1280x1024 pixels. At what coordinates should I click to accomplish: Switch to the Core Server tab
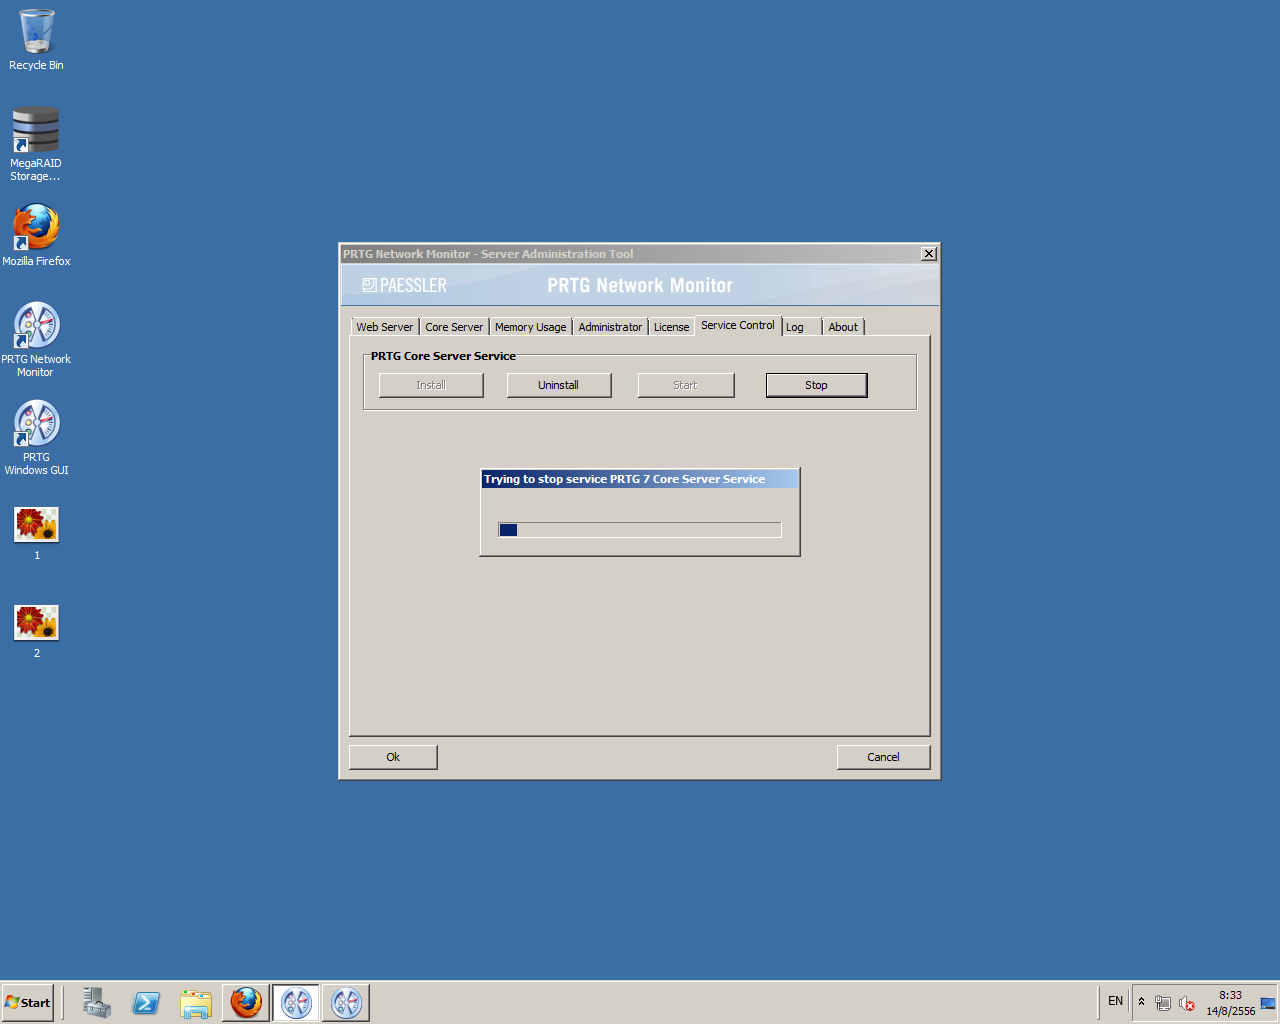454,327
